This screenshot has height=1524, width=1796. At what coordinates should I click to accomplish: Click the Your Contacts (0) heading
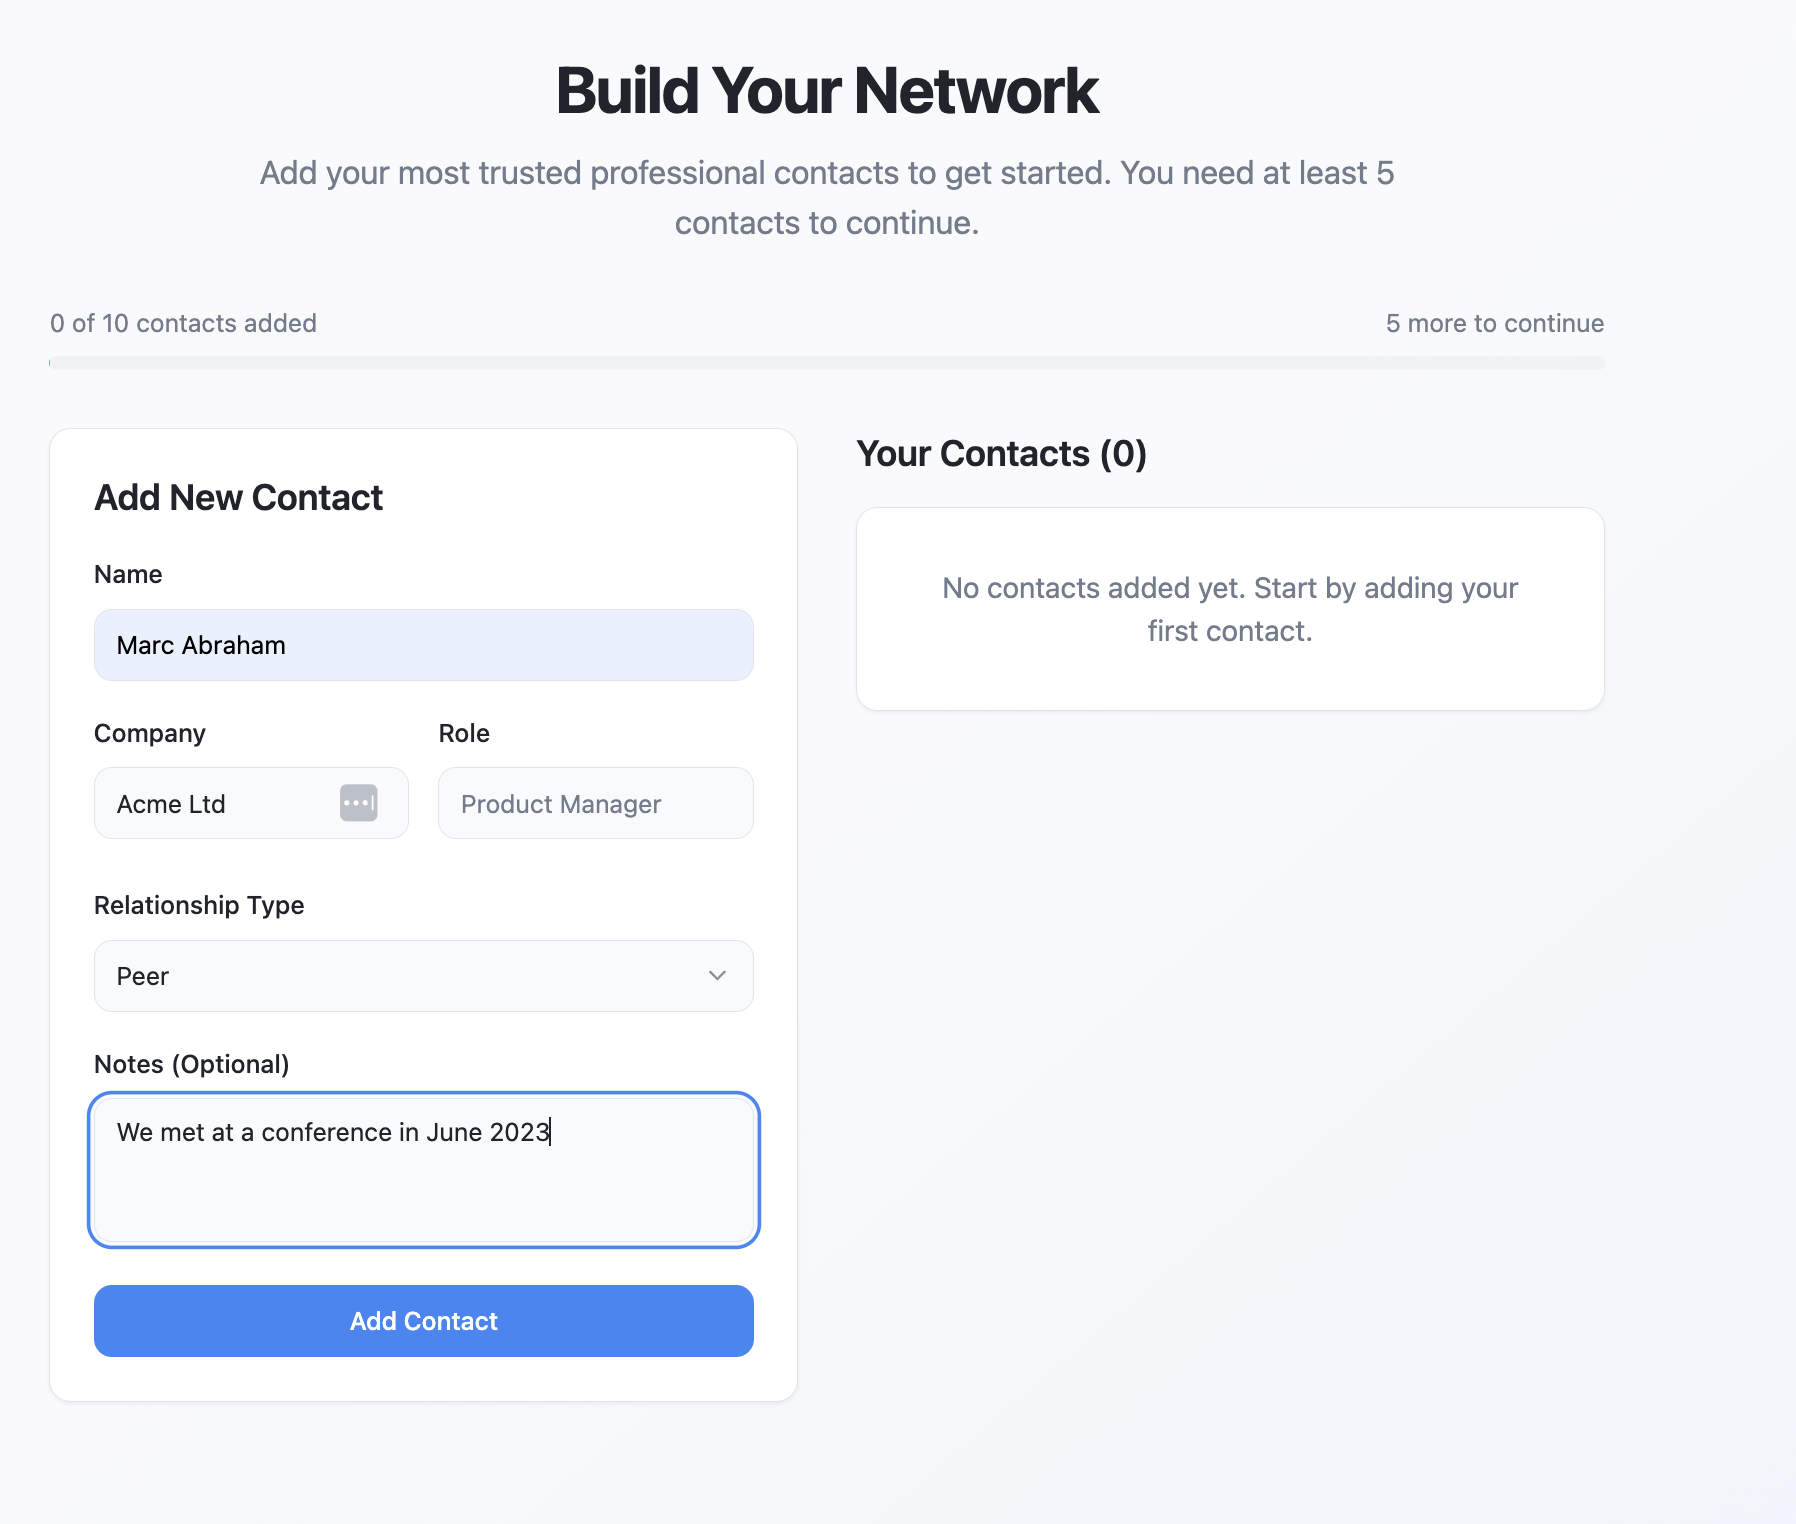click(1001, 454)
